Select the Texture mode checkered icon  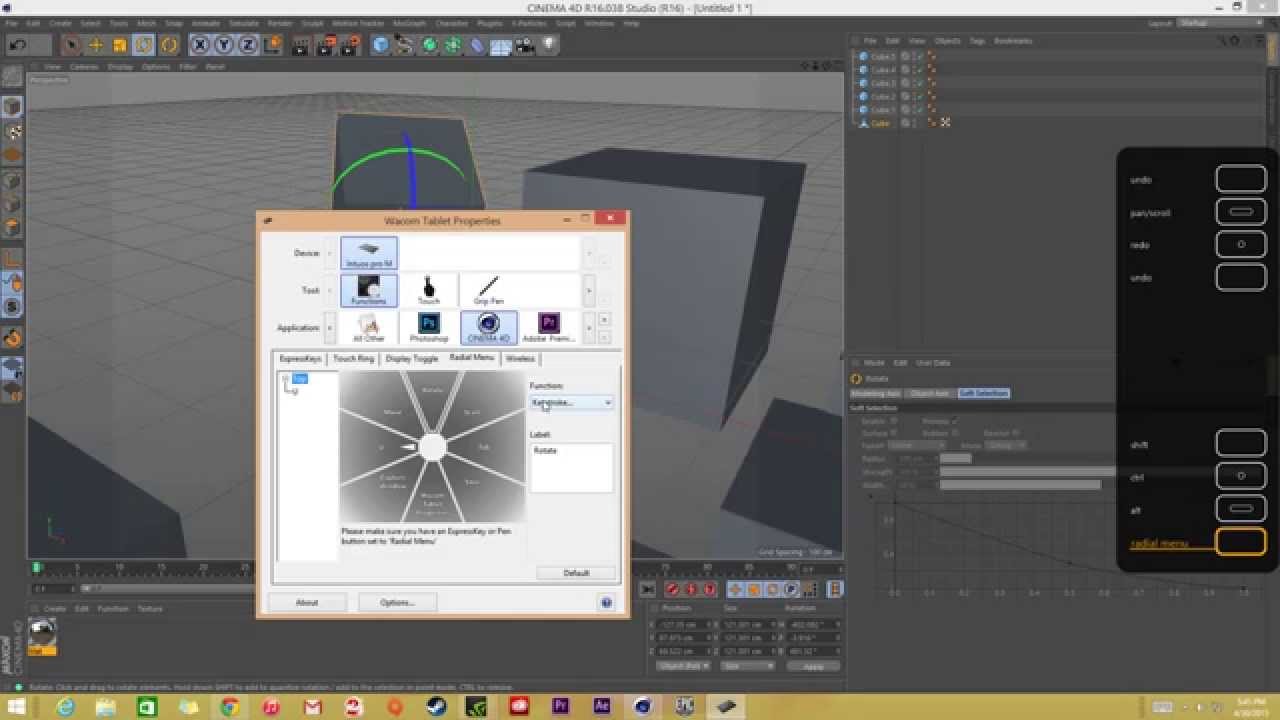pos(12,131)
